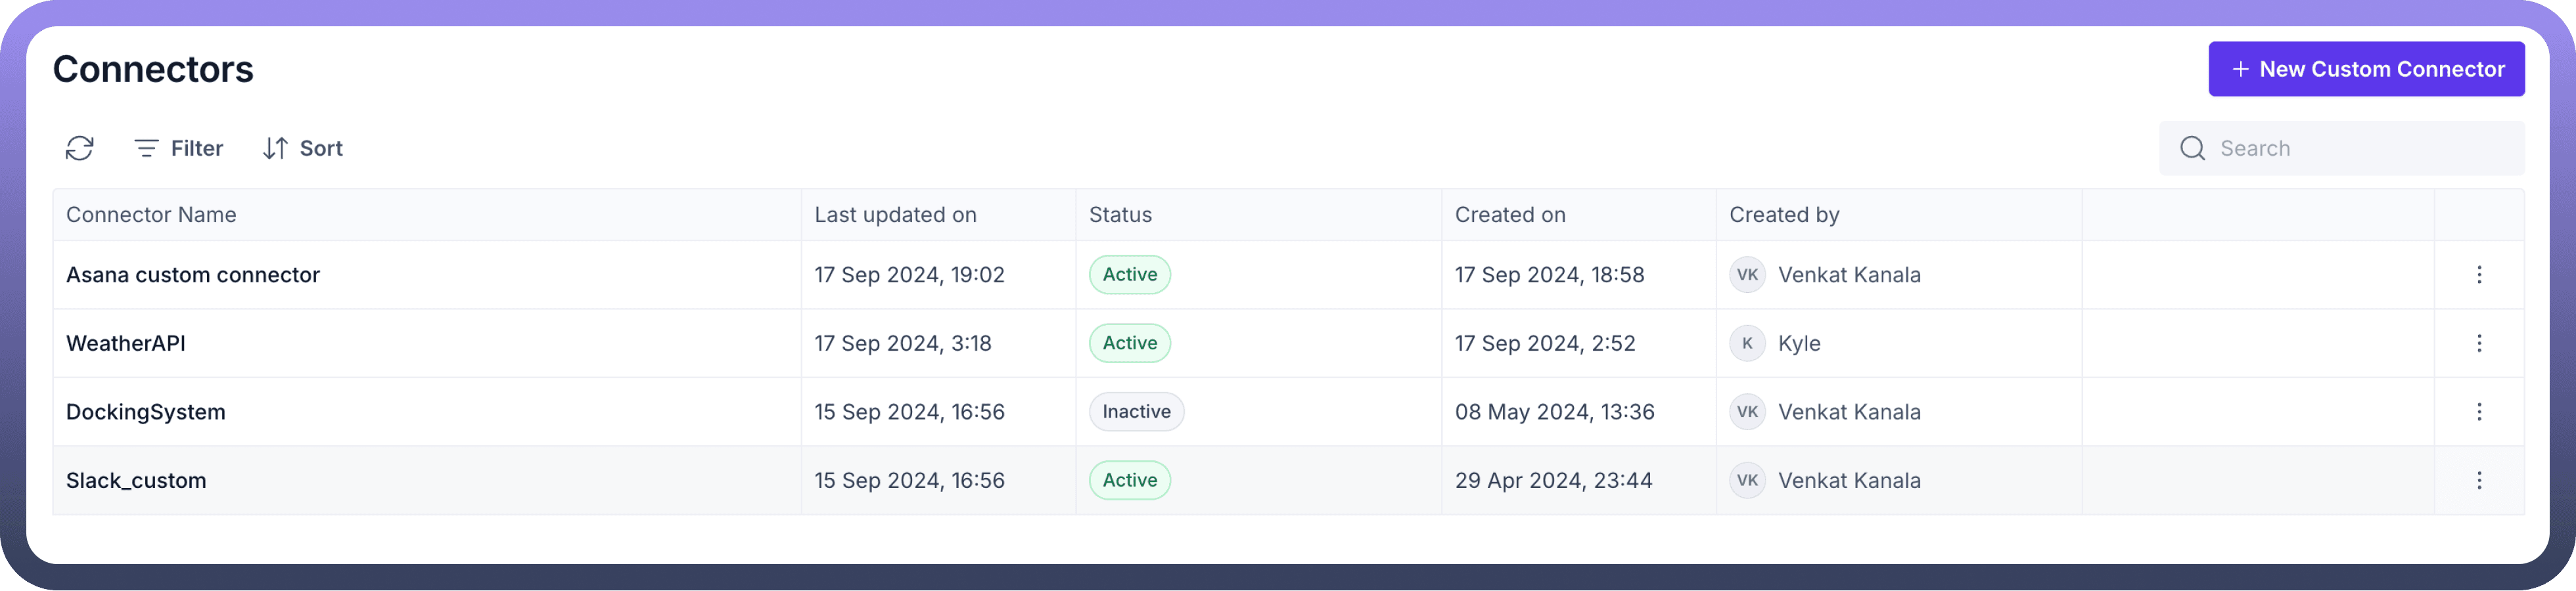Click the Inactive status badge of DockingSystem

(1136, 412)
